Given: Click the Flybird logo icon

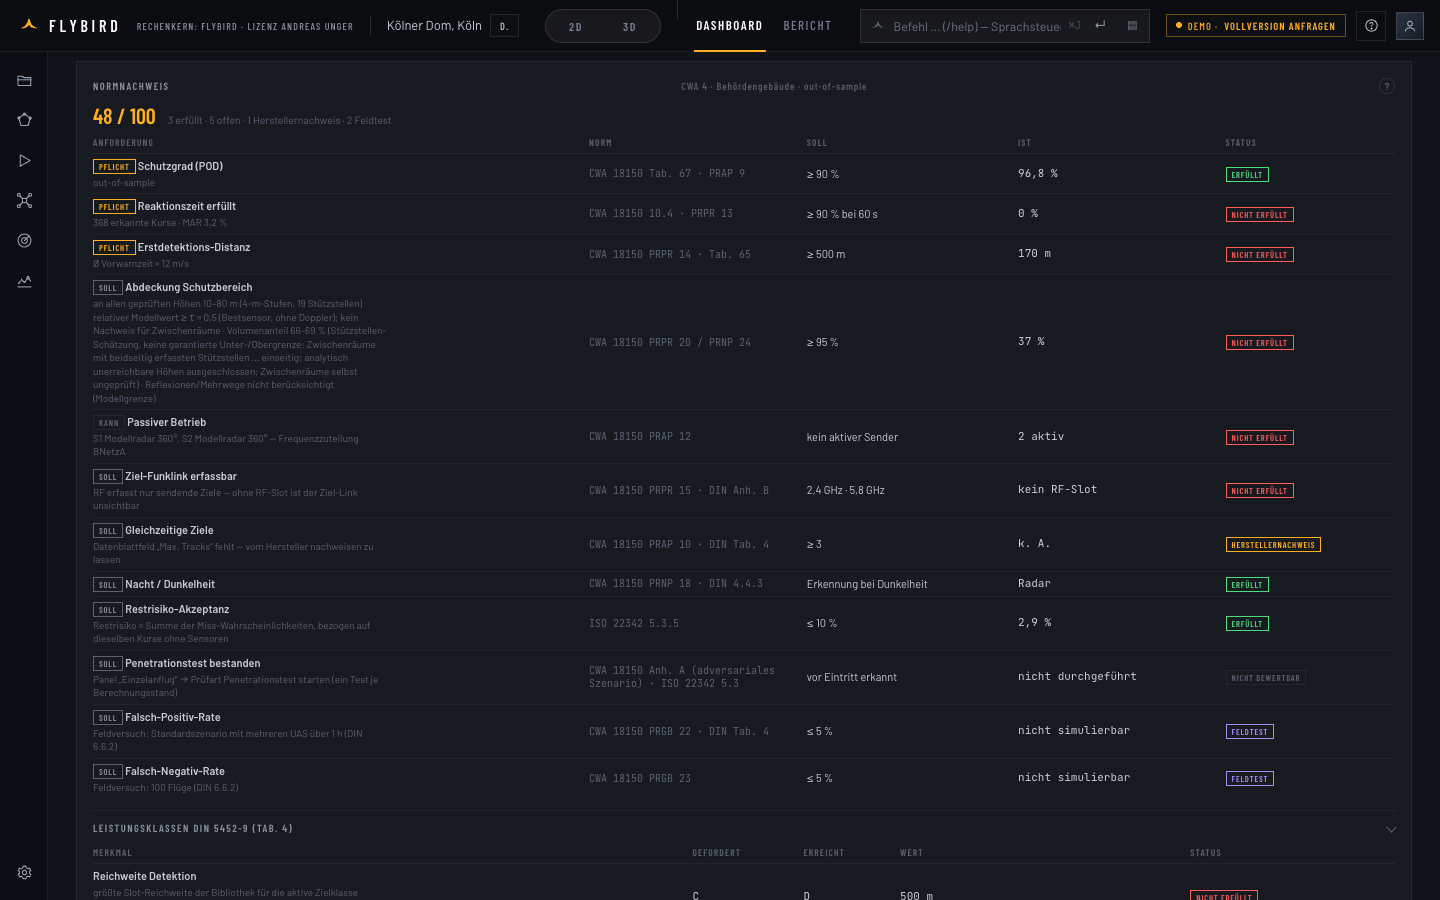Looking at the screenshot, I should [29, 25].
